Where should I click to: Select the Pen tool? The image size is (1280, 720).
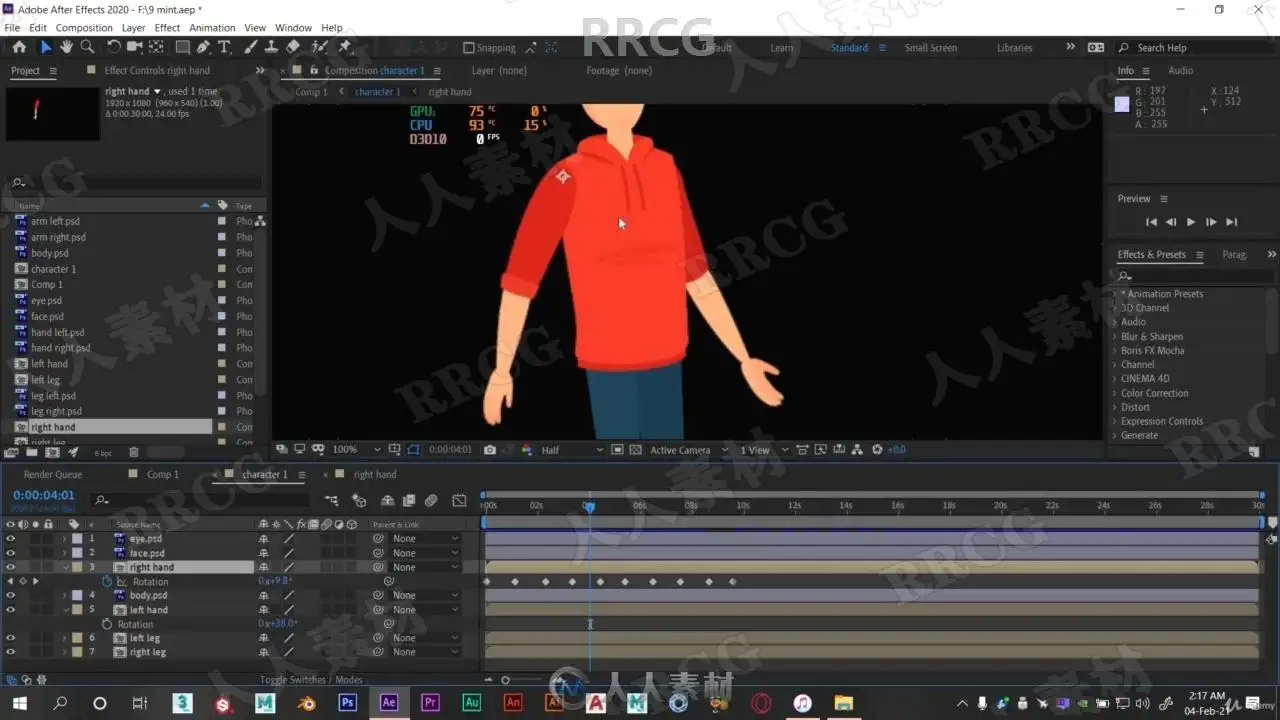tap(204, 47)
